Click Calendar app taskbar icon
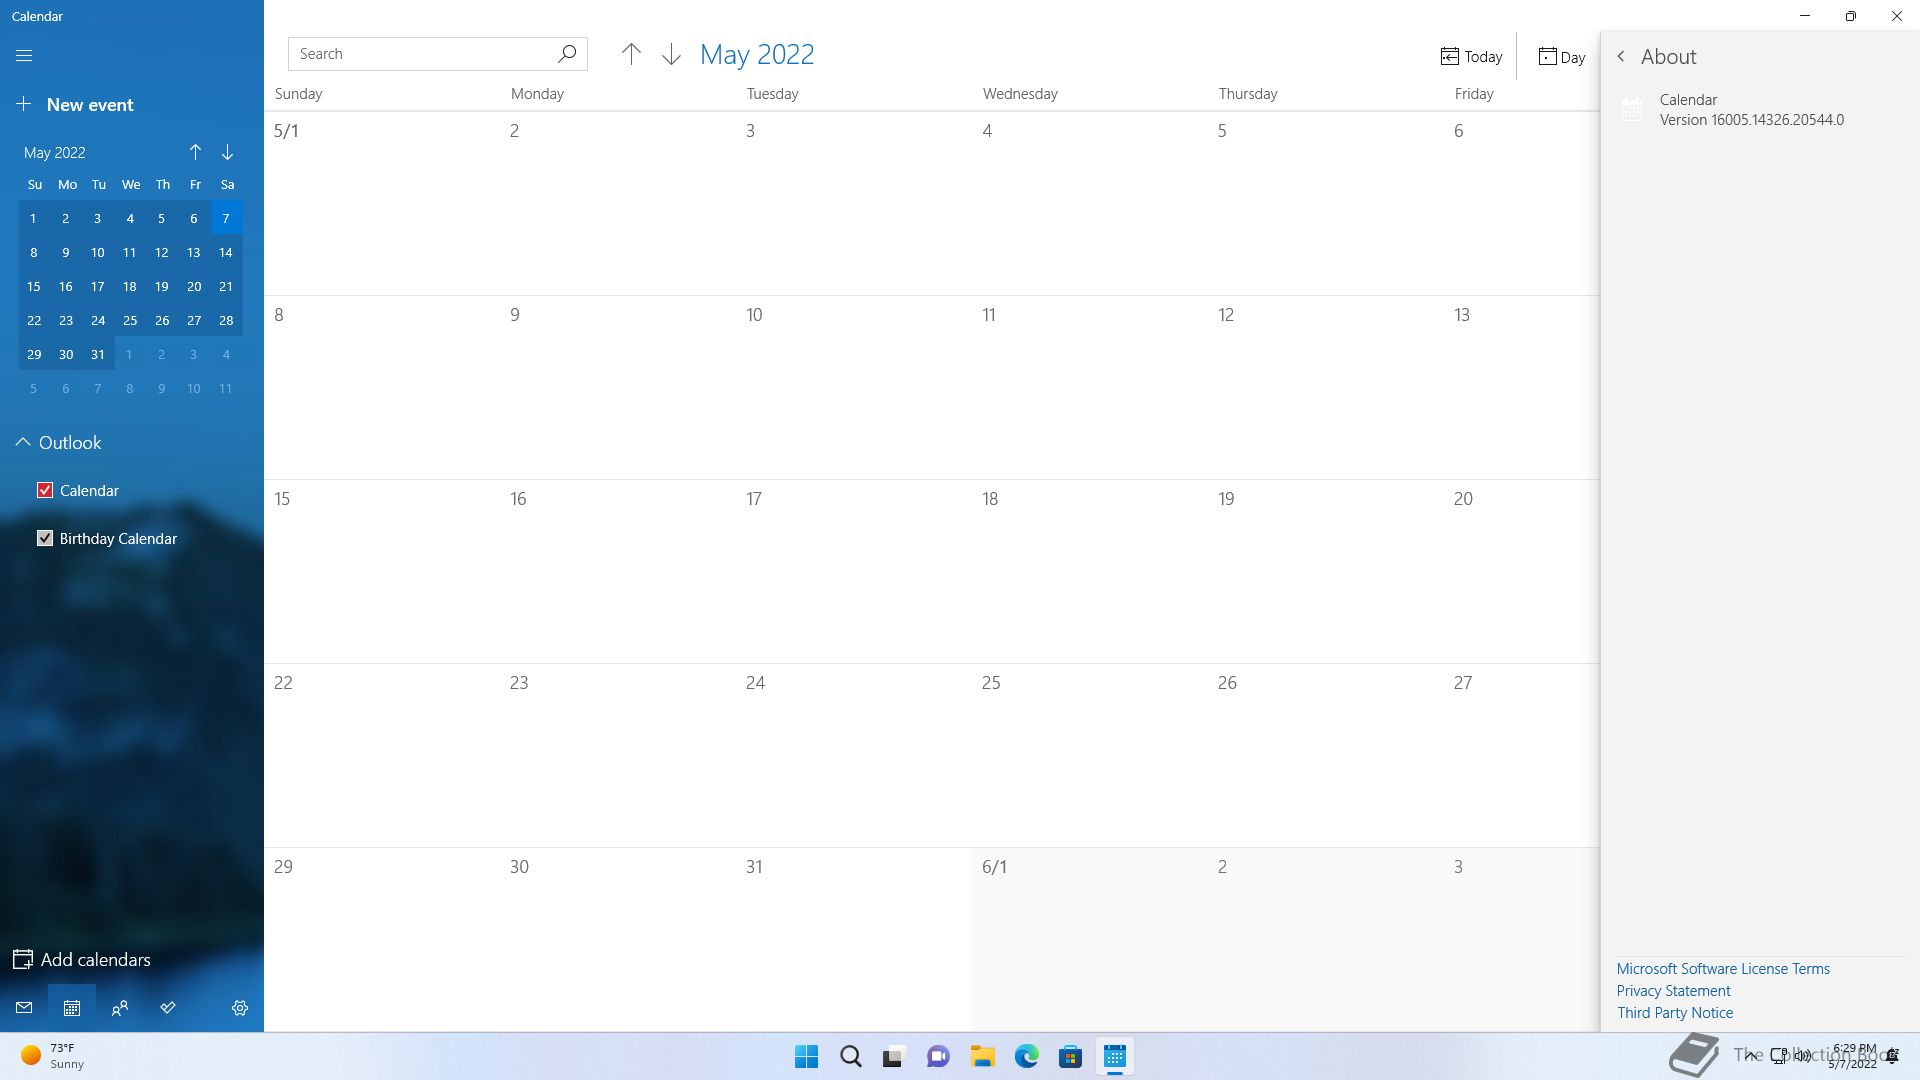Screen dimensions: 1920x1080 pos(1115,1057)
